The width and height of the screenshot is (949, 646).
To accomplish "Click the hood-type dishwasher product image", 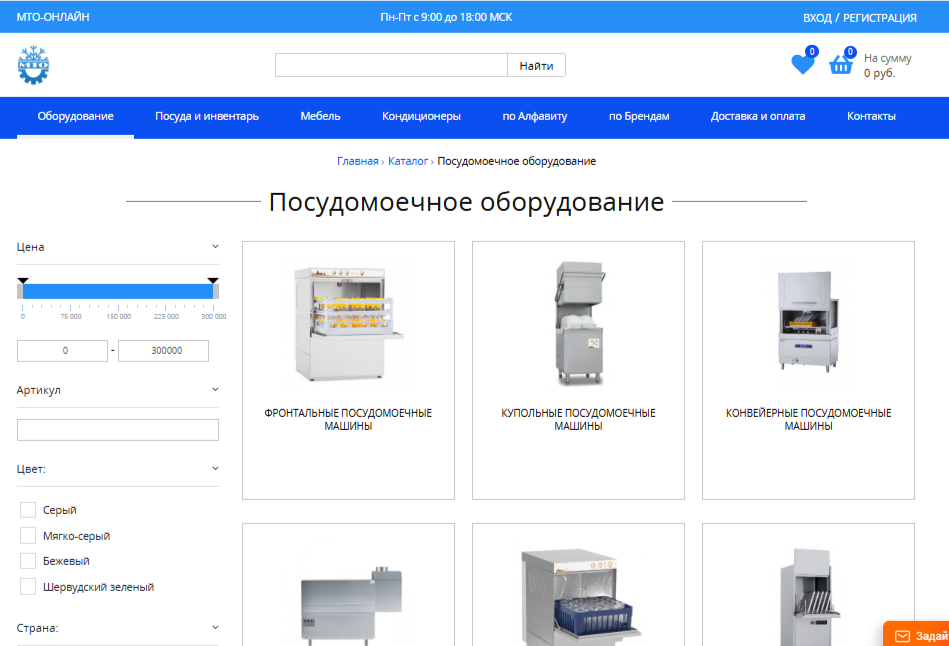I will point(579,323).
